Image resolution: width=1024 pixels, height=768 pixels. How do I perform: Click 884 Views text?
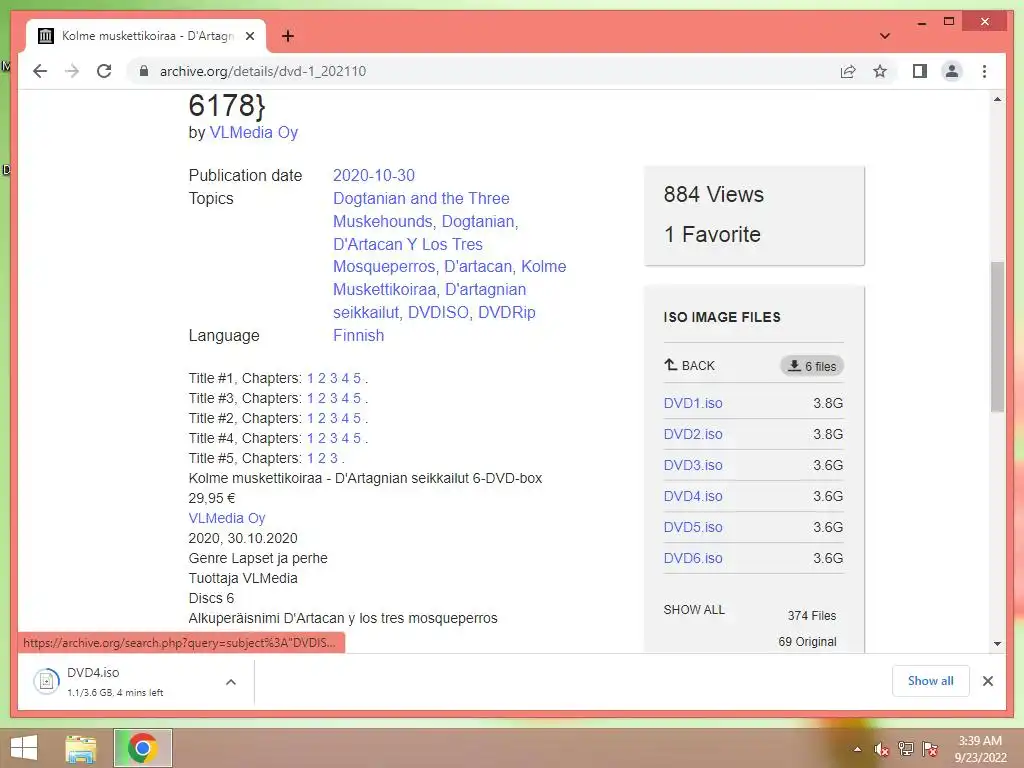tap(713, 195)
